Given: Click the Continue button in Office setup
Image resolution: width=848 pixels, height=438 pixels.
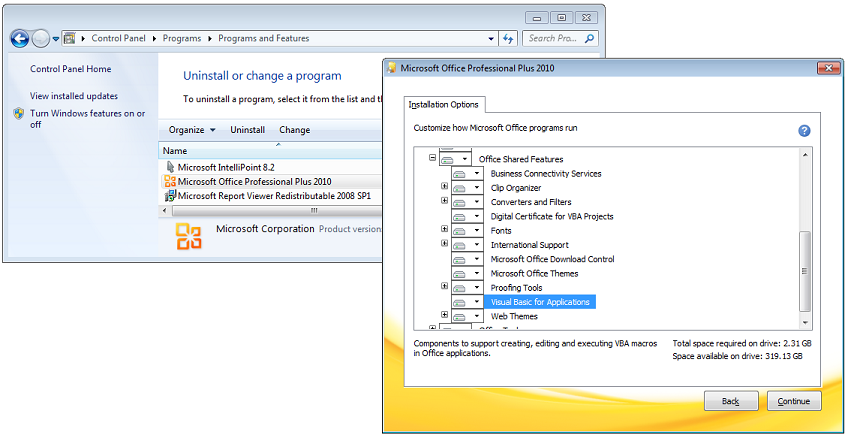Looking at the screenshot, I should coord(793,401).
